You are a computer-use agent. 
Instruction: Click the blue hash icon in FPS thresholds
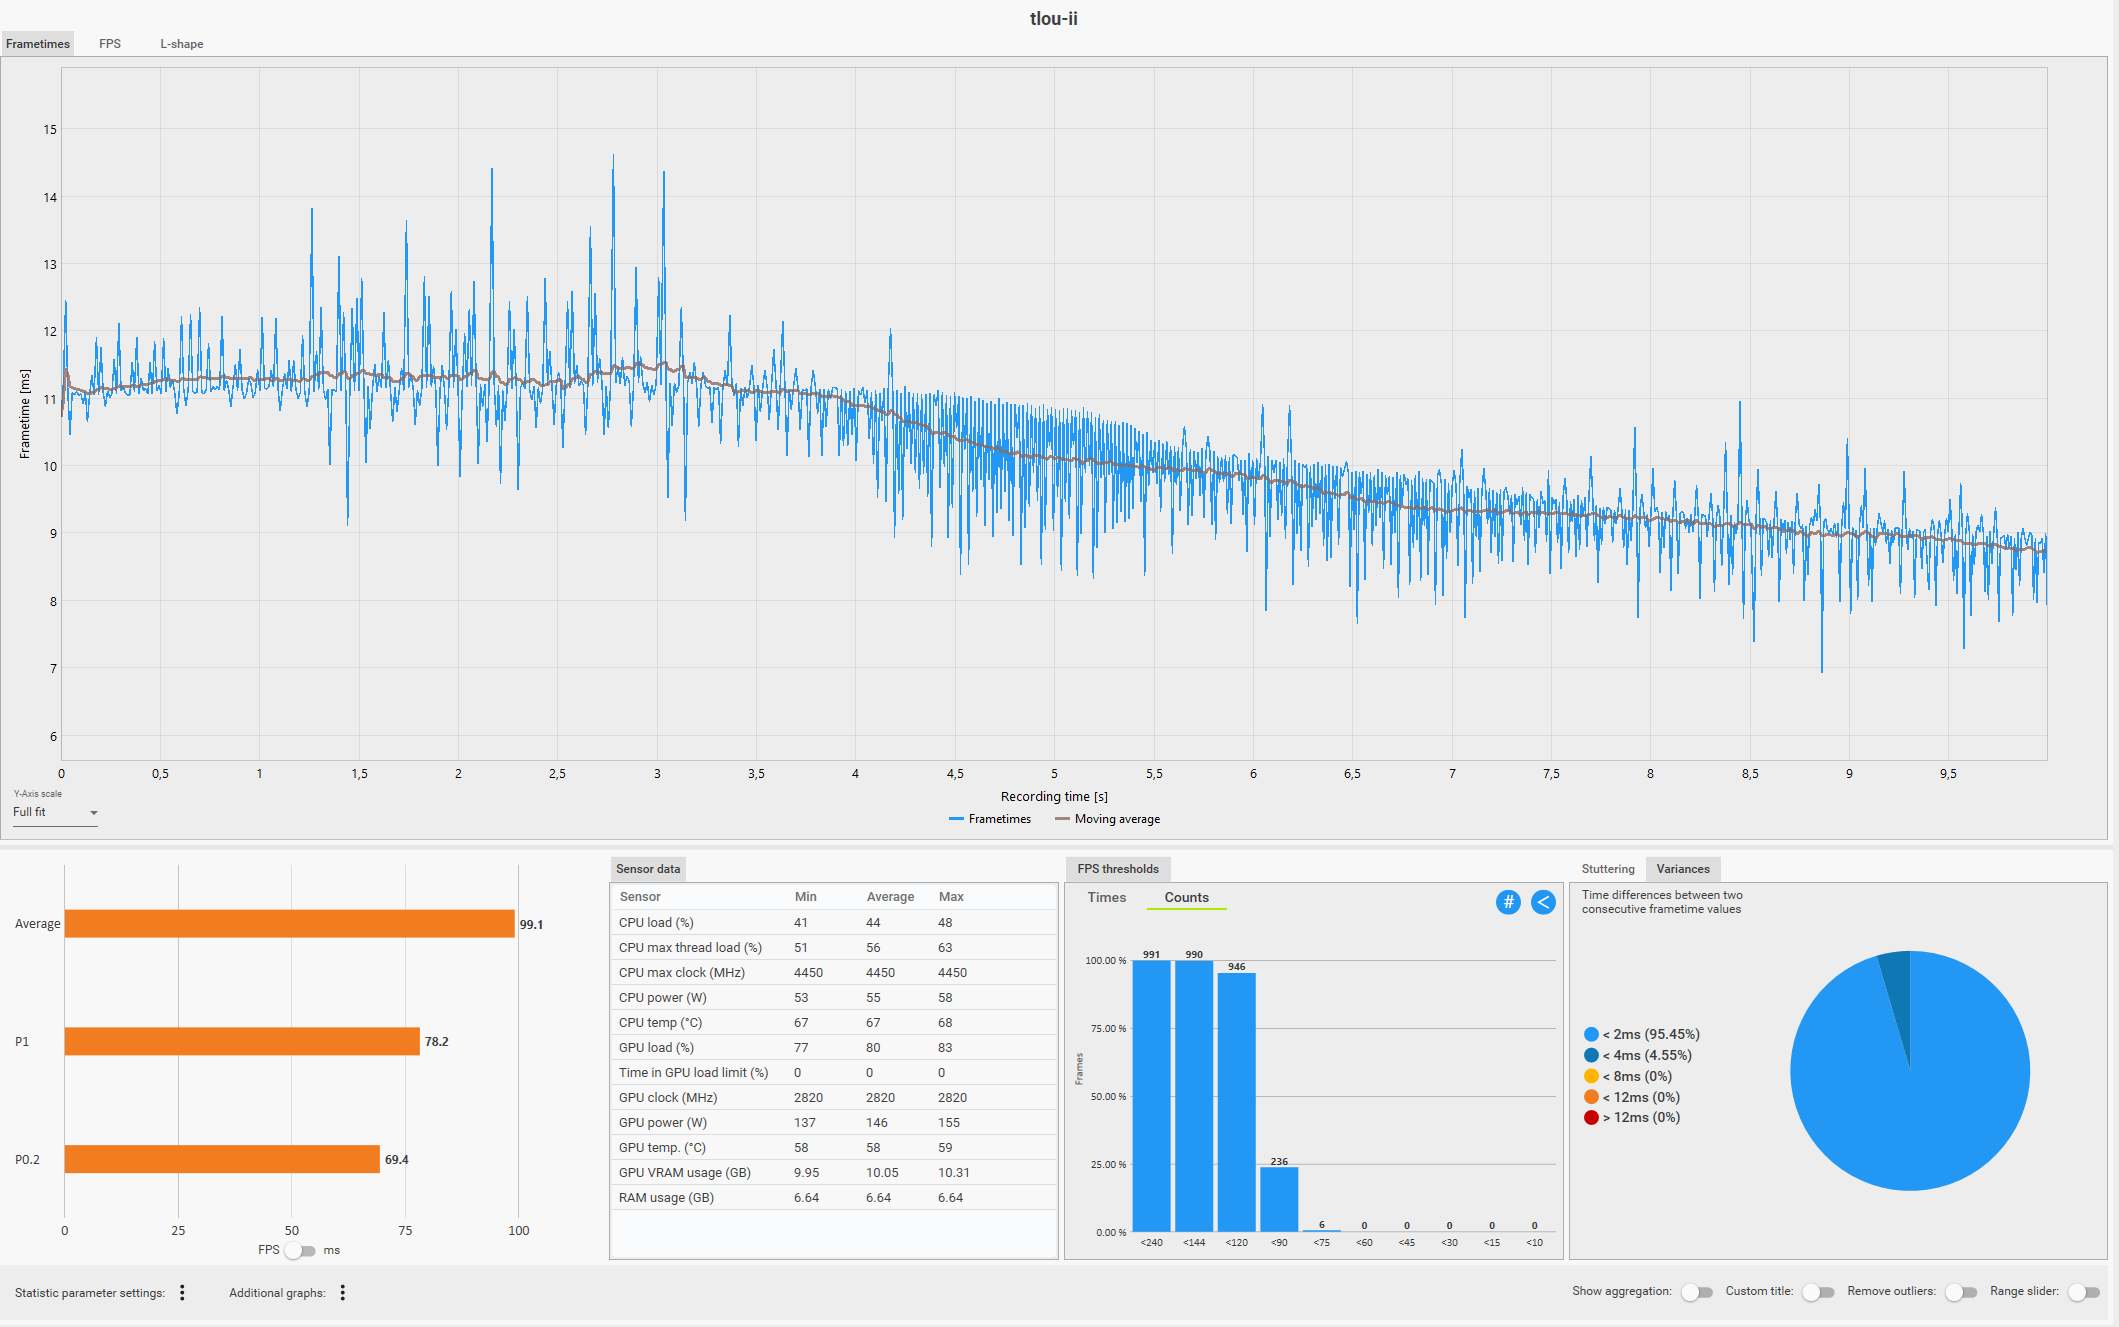[1508, 902]
